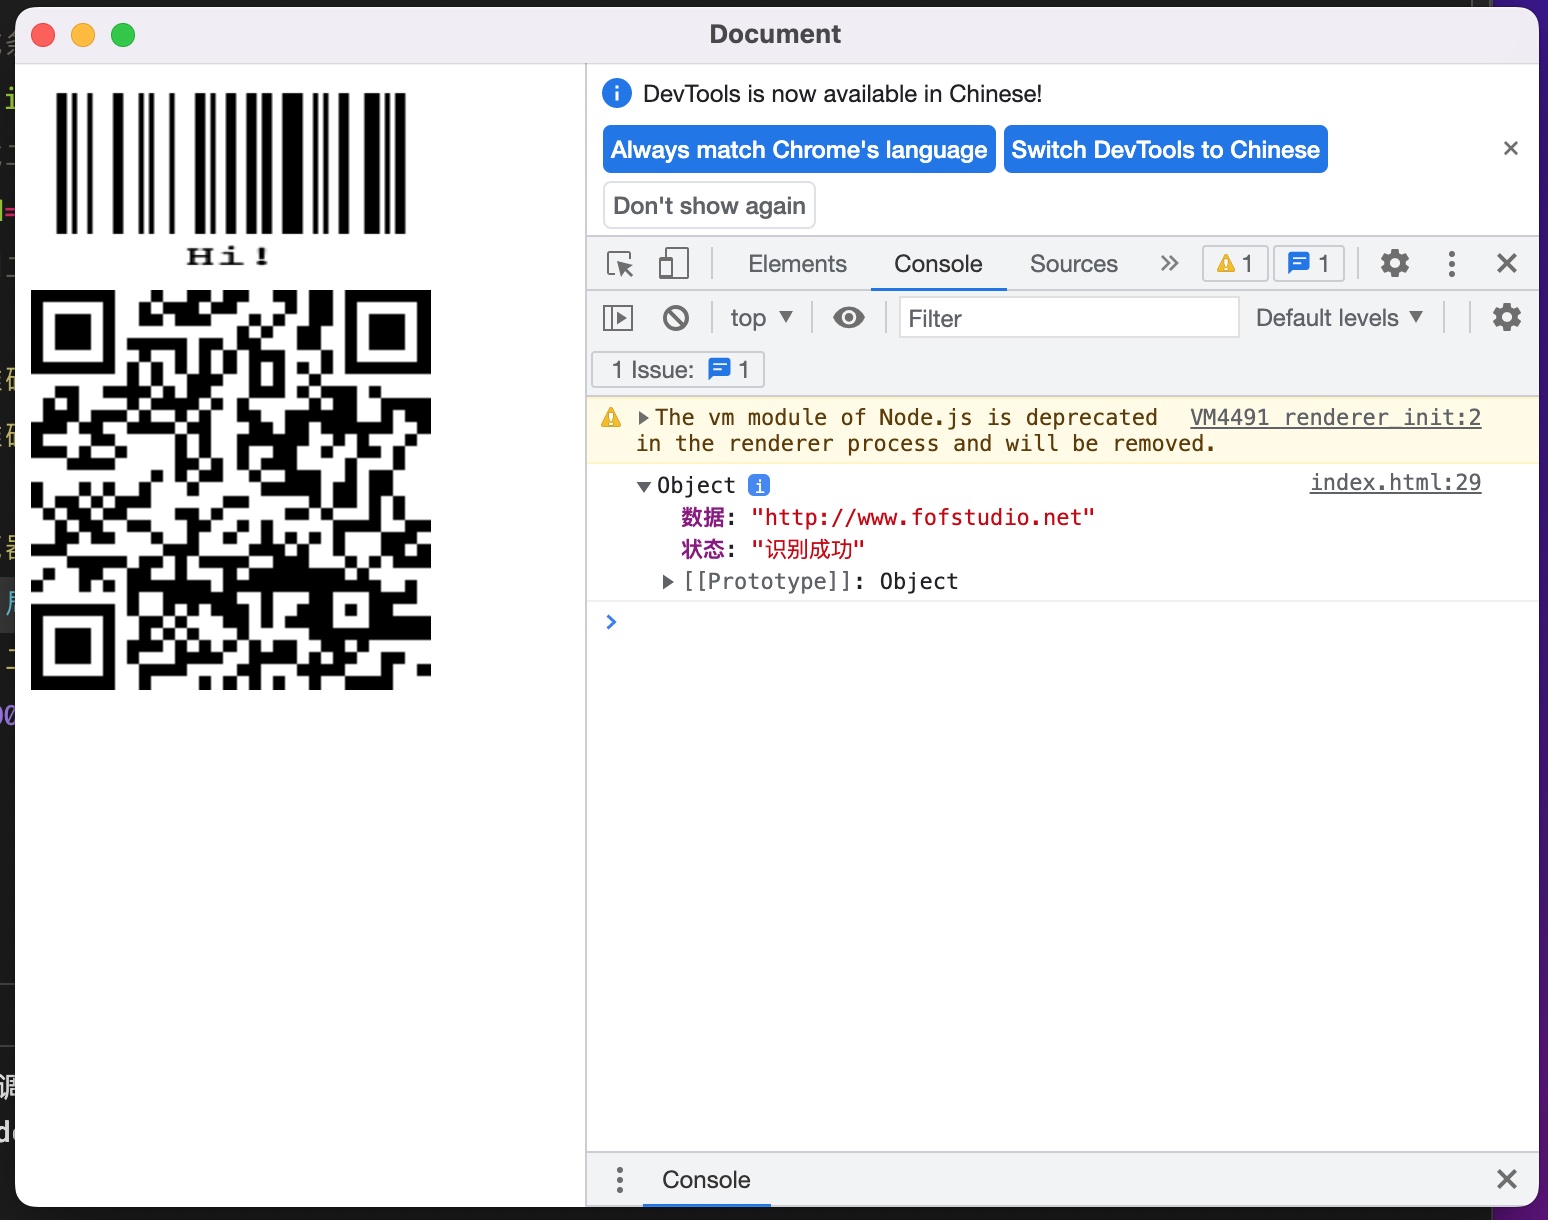Open the drawer three-dot menu

(x=620, y=1180)
